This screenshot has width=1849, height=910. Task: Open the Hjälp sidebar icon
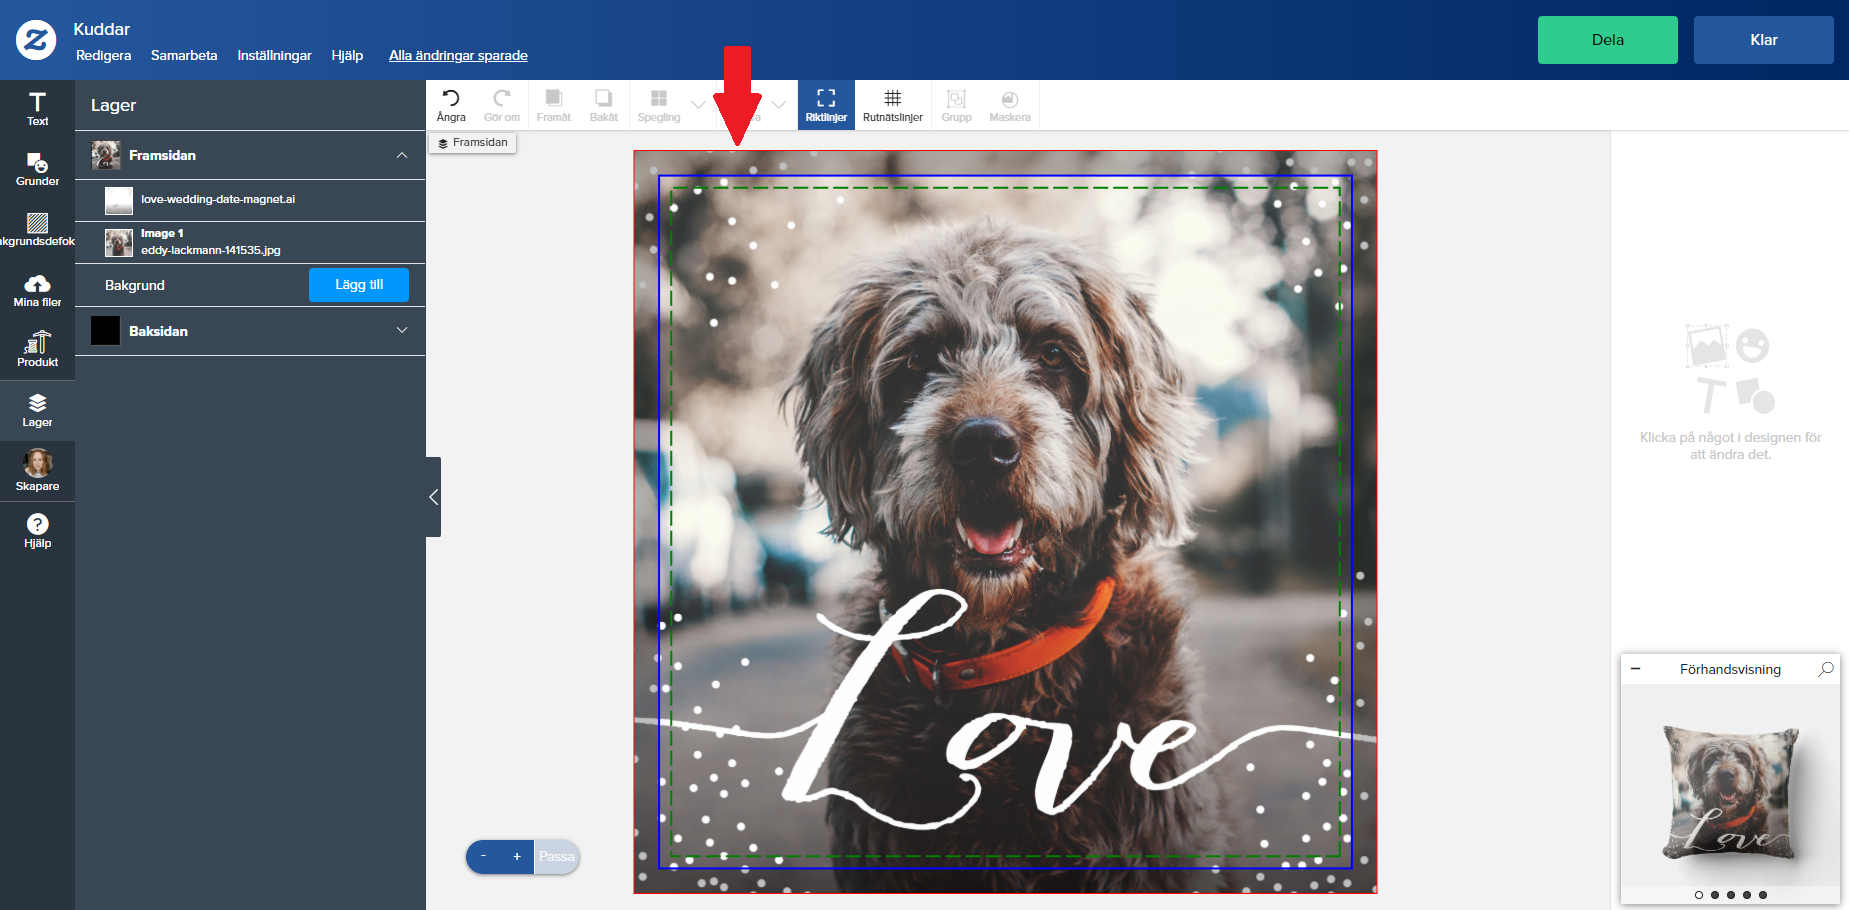tap(37, 530)
